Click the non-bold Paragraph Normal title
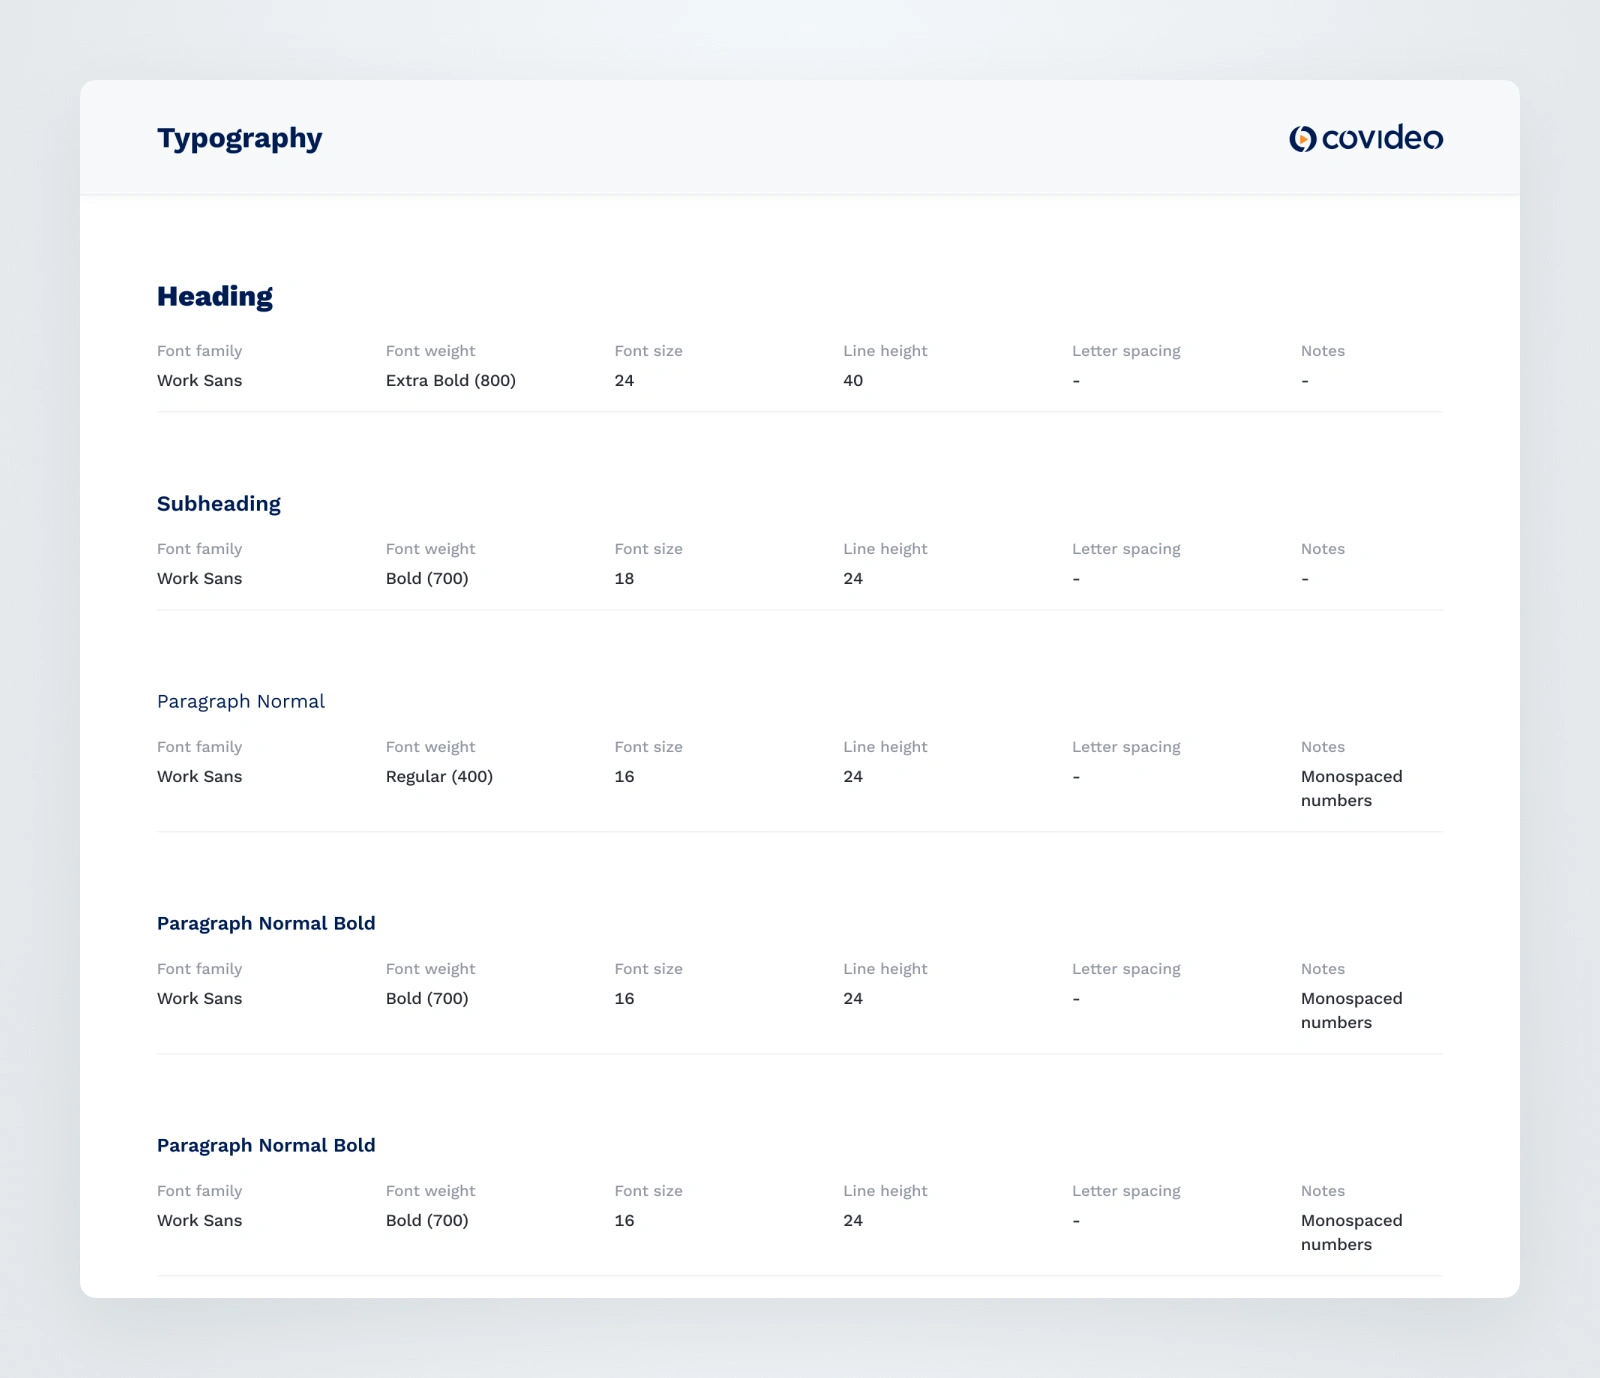Image resolution: width=1600 pixels, height=1378 pixels. coord(241,701)
